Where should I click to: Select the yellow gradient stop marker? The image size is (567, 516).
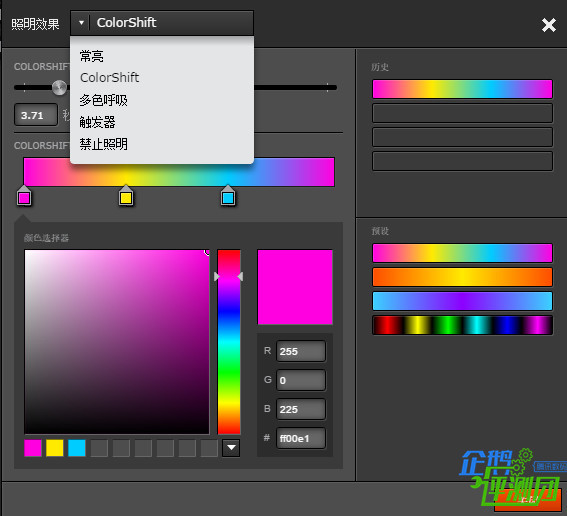[126, 196]
